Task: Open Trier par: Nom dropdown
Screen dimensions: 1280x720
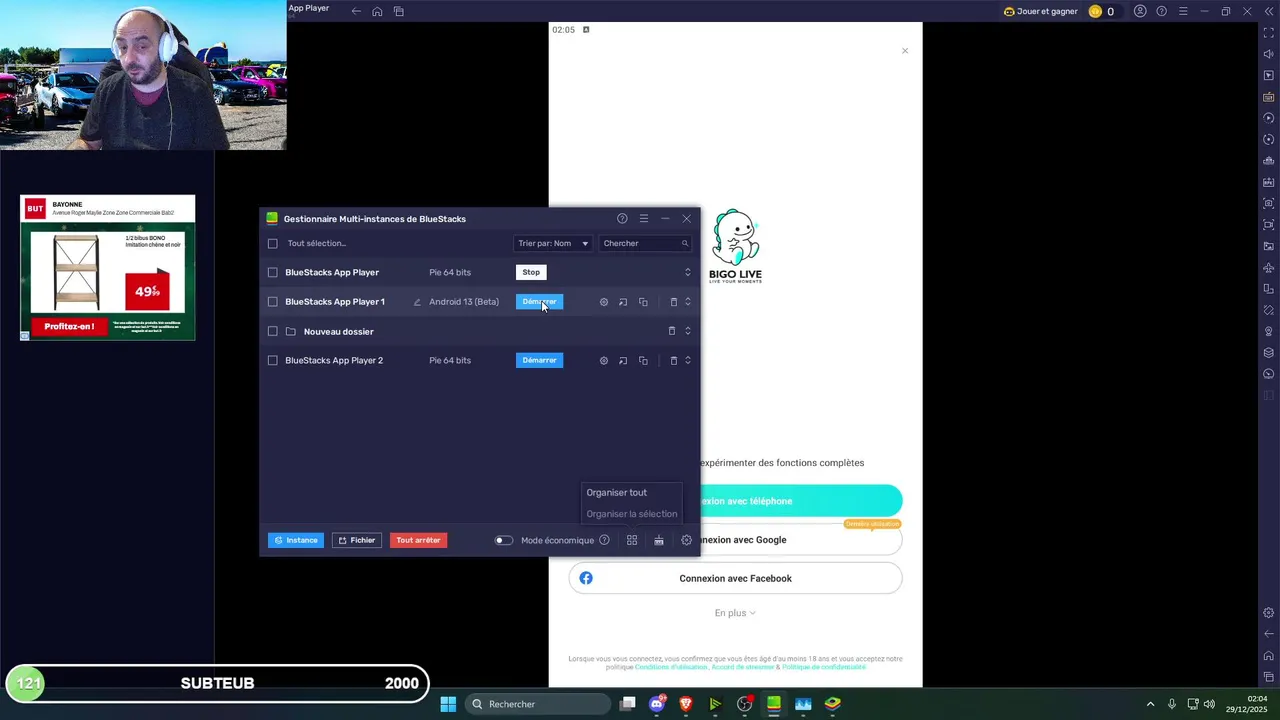Action: click(553, 243)
